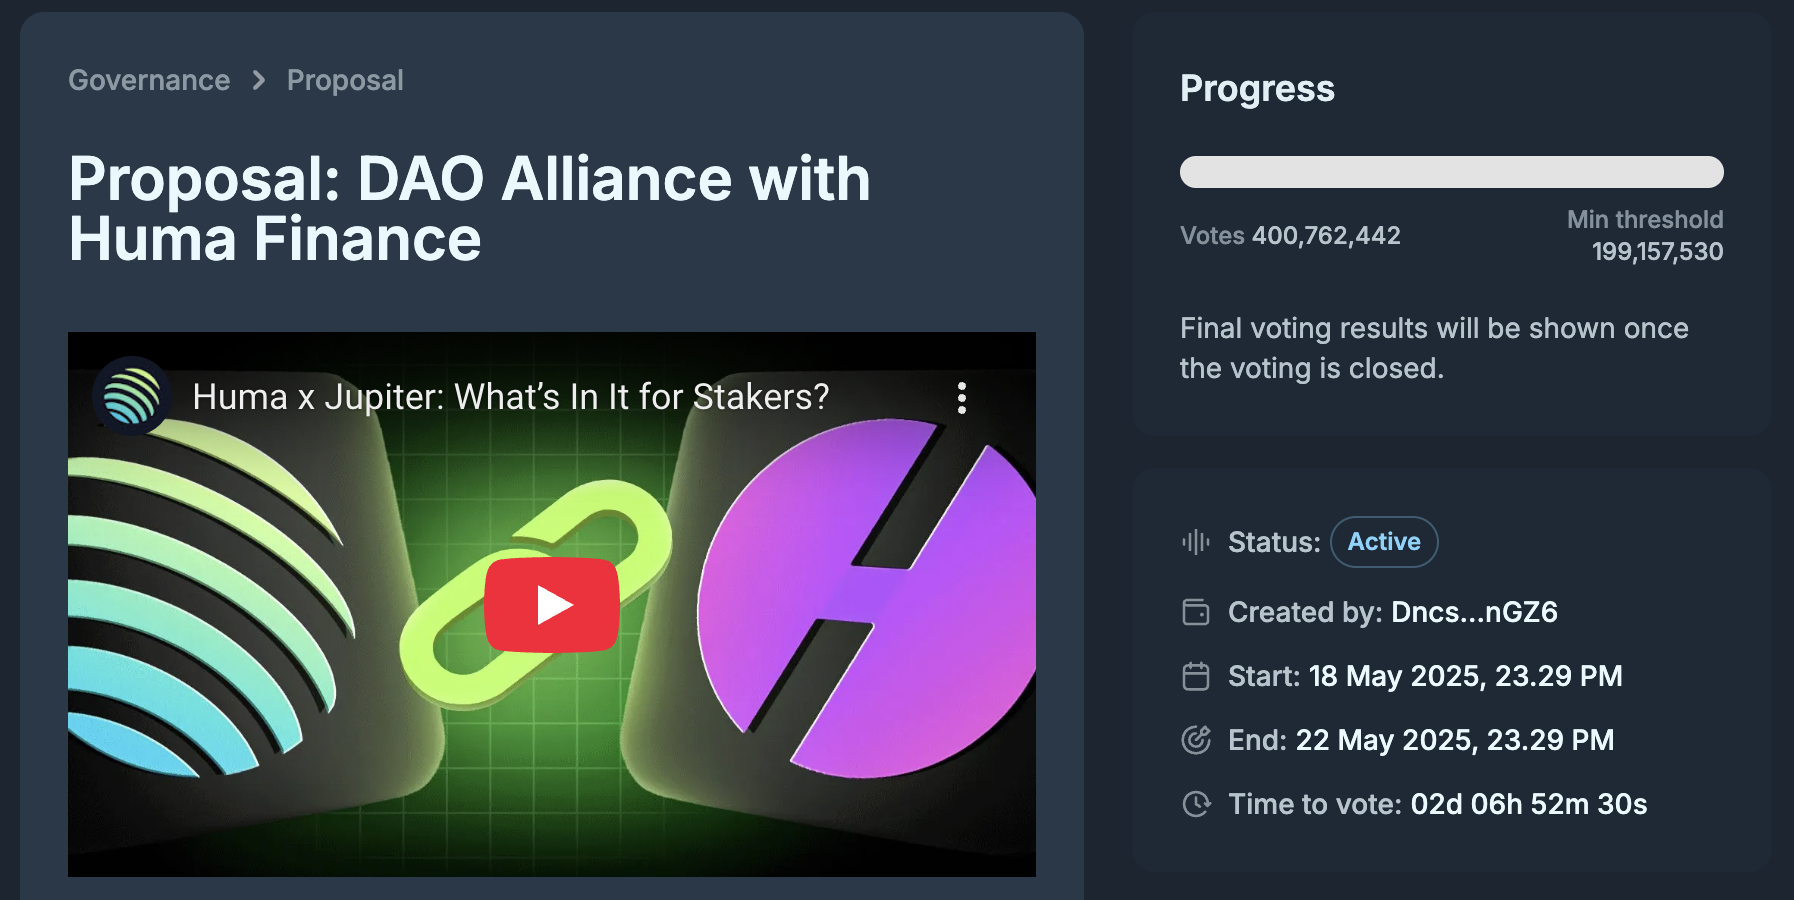Open the video's three-dot options menu
1794x900 pixels.
(962, 398)
